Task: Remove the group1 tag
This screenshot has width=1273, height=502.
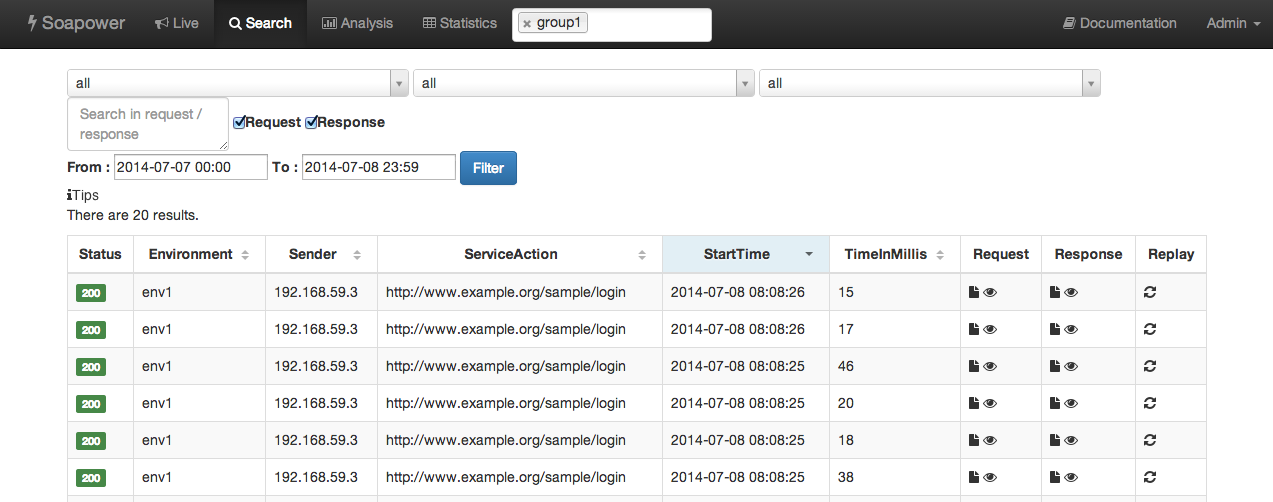Action: click(x=527, y=24)
